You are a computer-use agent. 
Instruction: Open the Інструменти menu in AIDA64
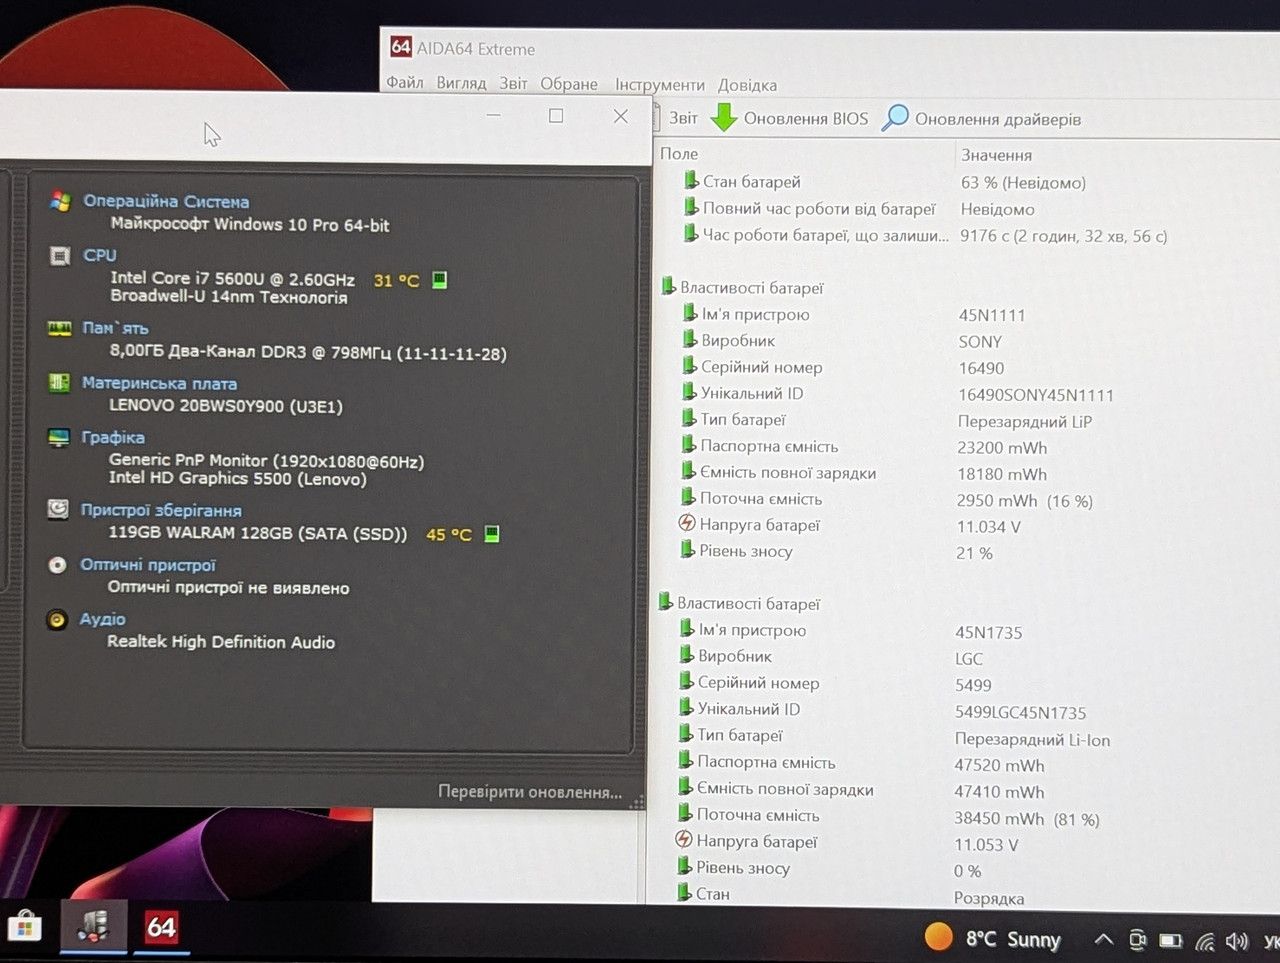pyautogui.click(x=660, y=85)
